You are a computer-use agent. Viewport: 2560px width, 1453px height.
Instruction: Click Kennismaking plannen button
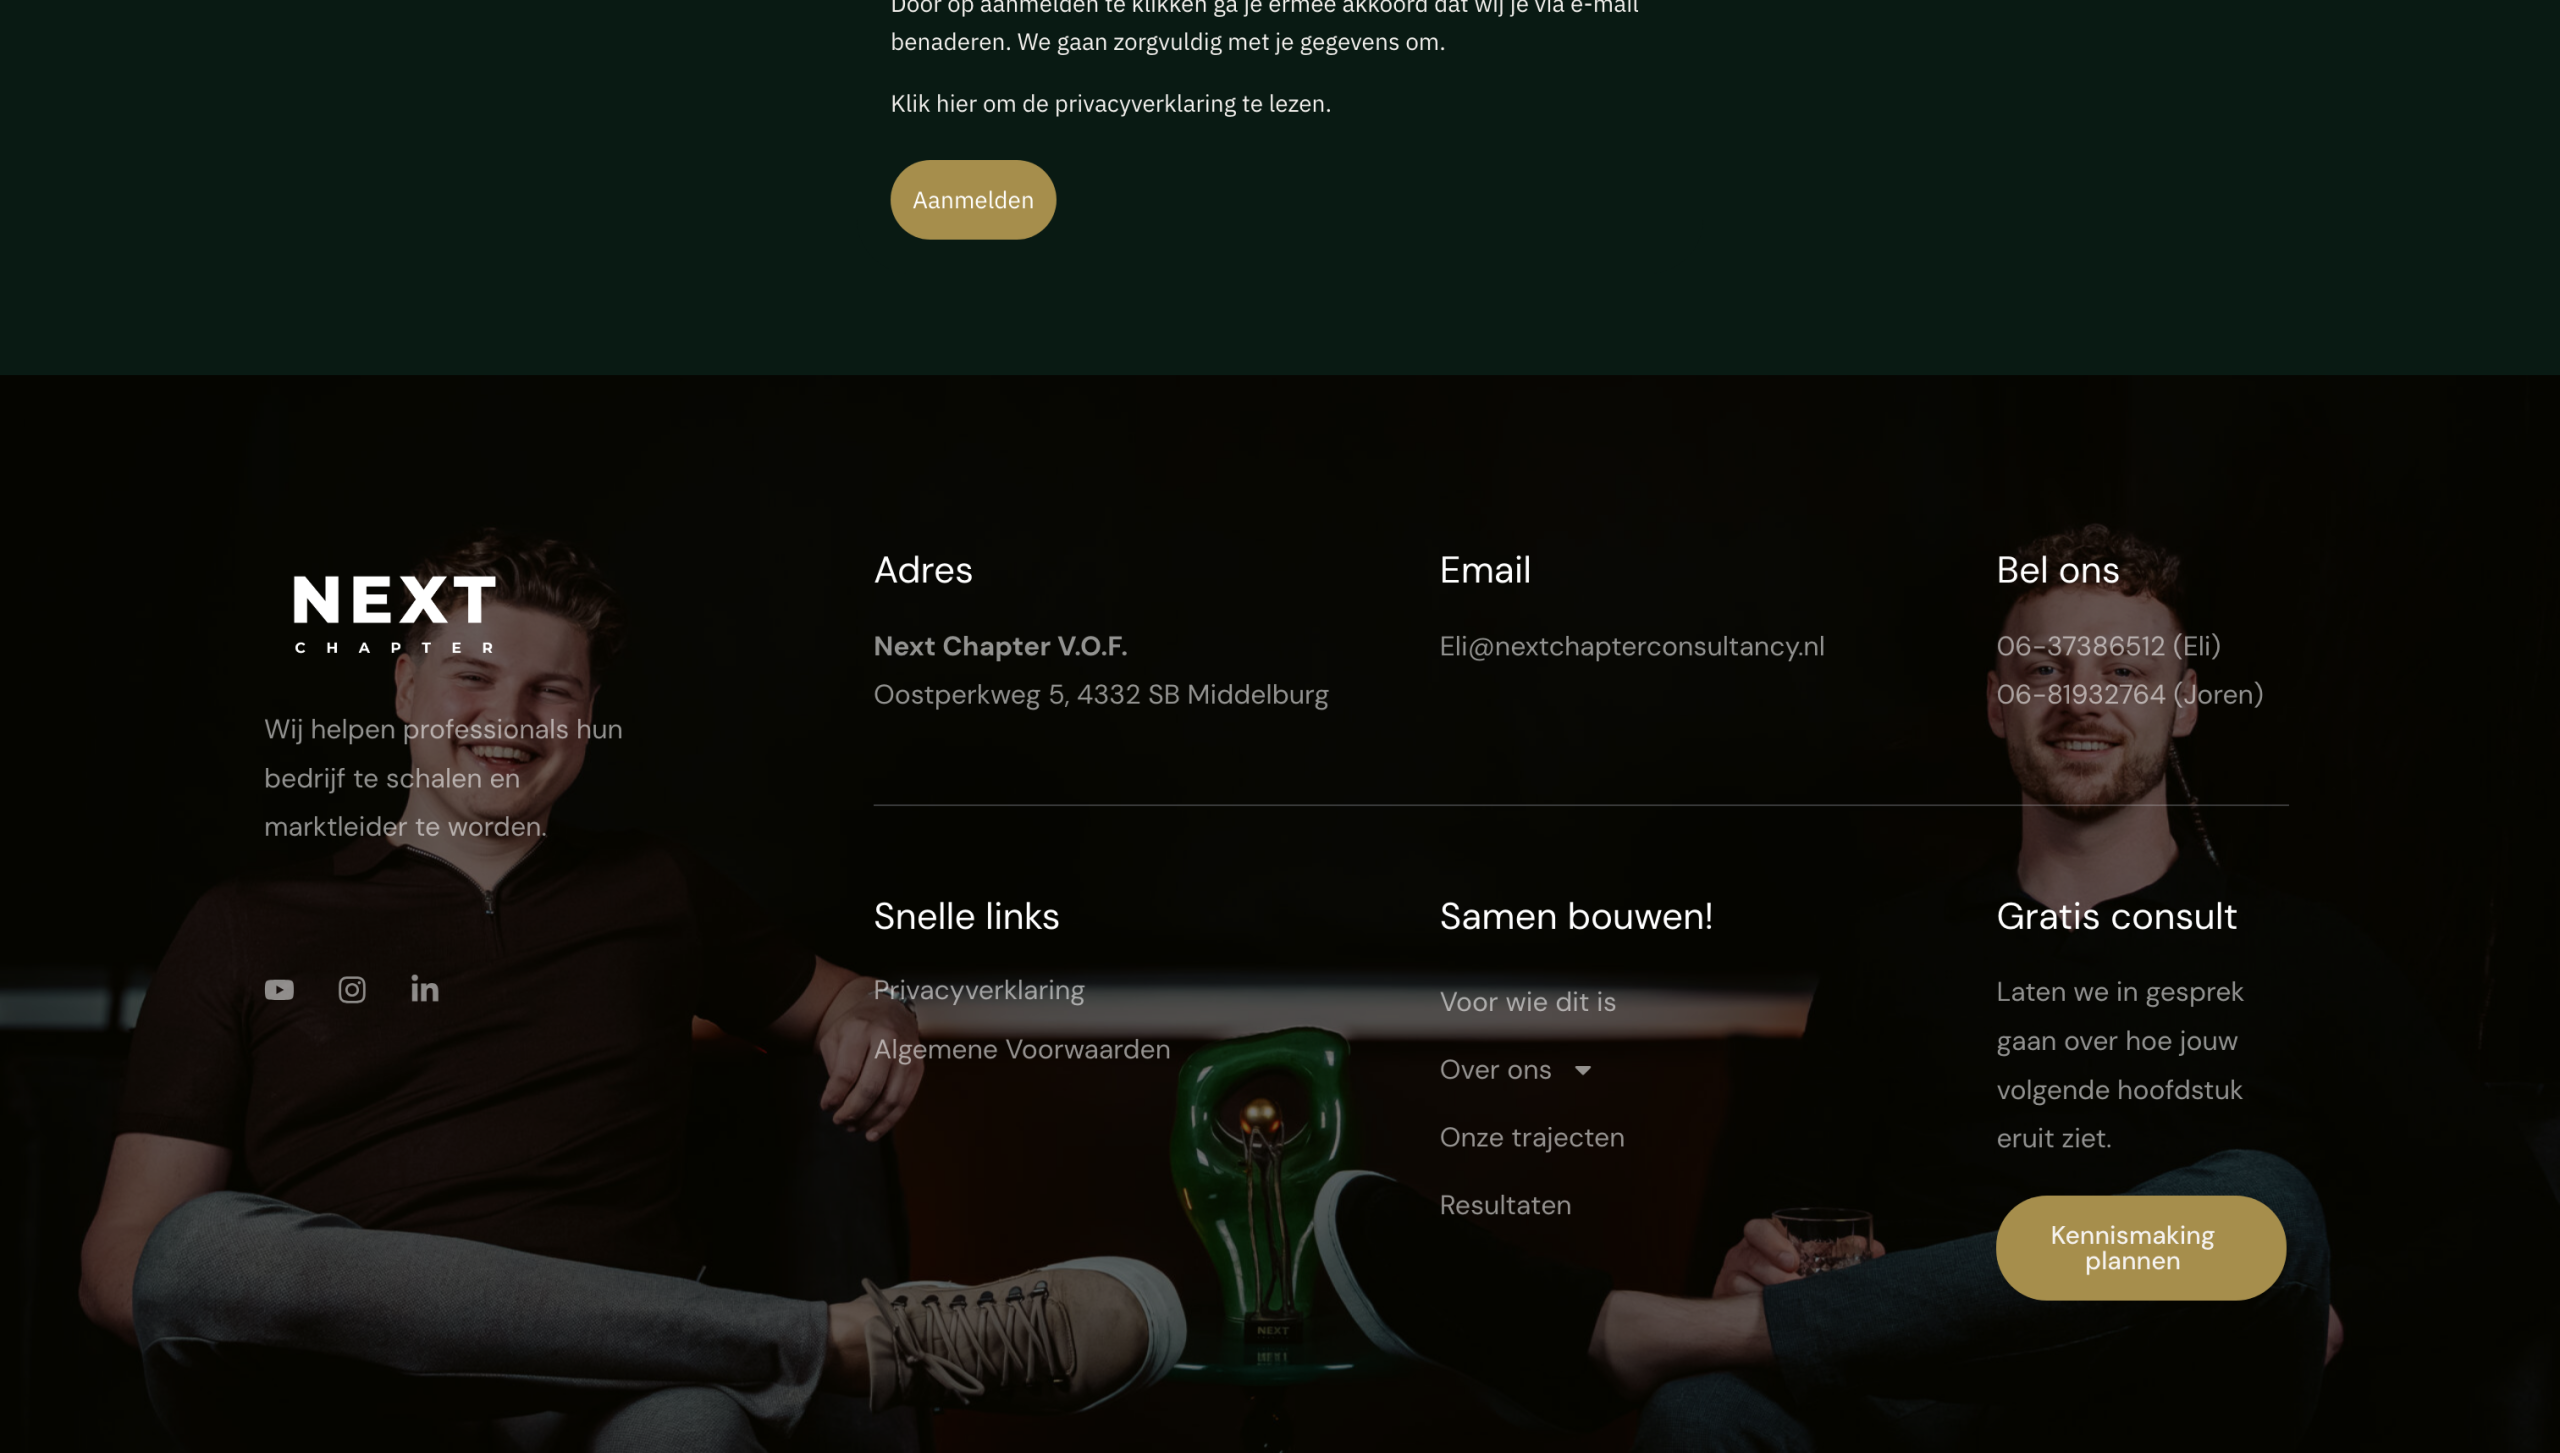(2141, 1248)
